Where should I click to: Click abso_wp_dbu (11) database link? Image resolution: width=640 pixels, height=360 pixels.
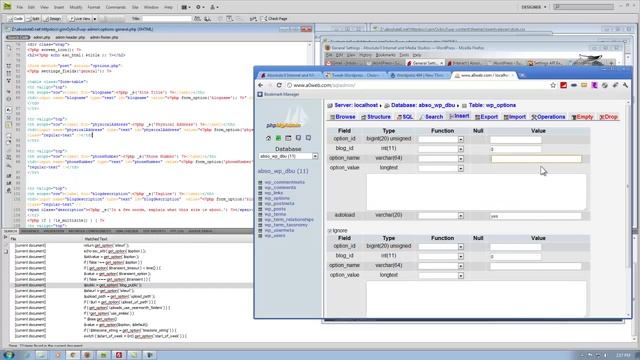pos(283,171)
